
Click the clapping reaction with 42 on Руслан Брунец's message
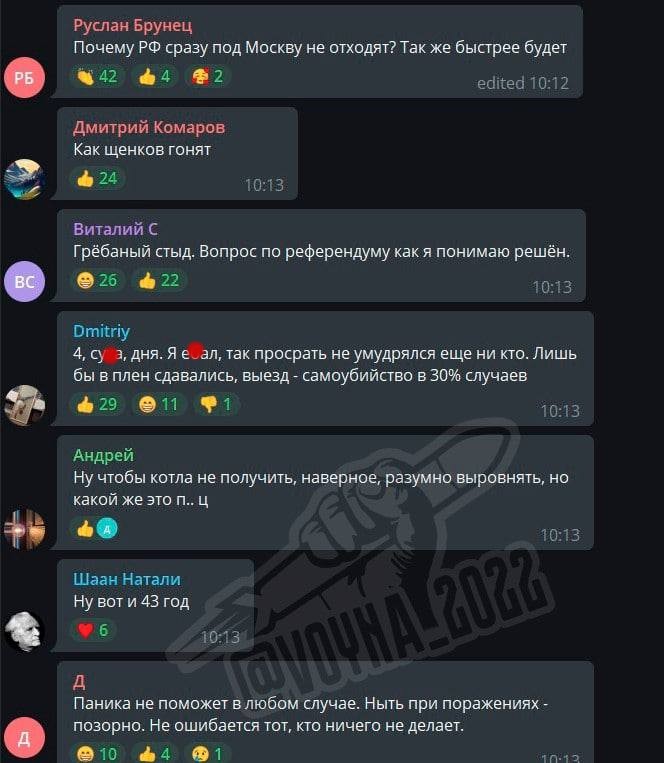tap(96, 77)
